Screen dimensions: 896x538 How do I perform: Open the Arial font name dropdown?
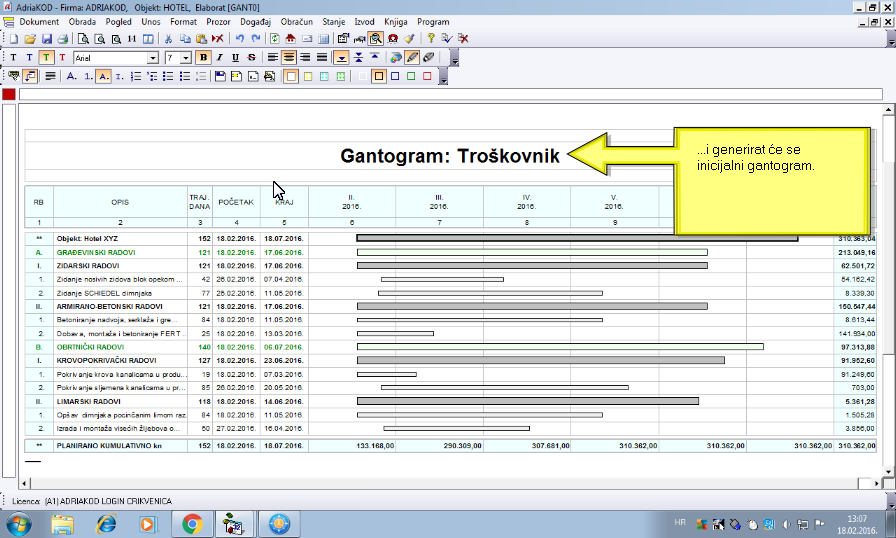[x=153, y=58]
